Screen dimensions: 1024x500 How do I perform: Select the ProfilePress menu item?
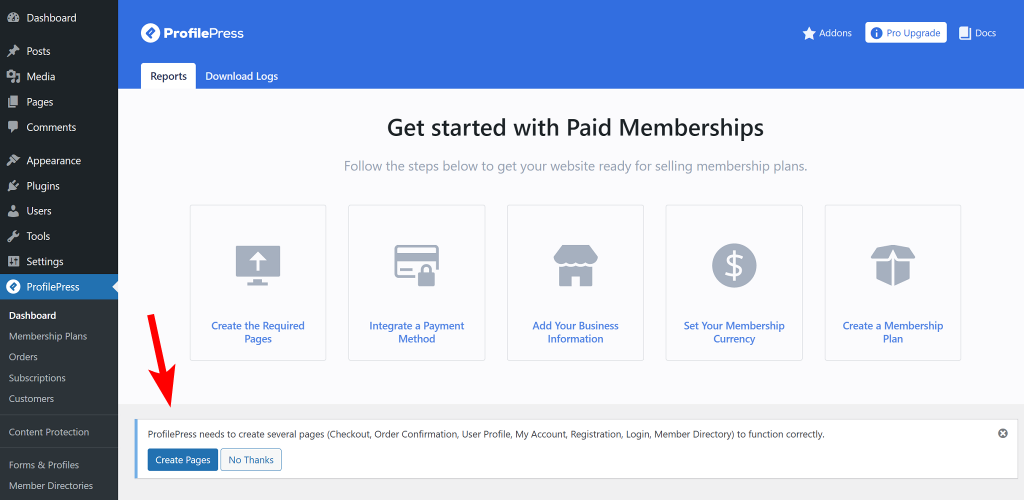59,287
